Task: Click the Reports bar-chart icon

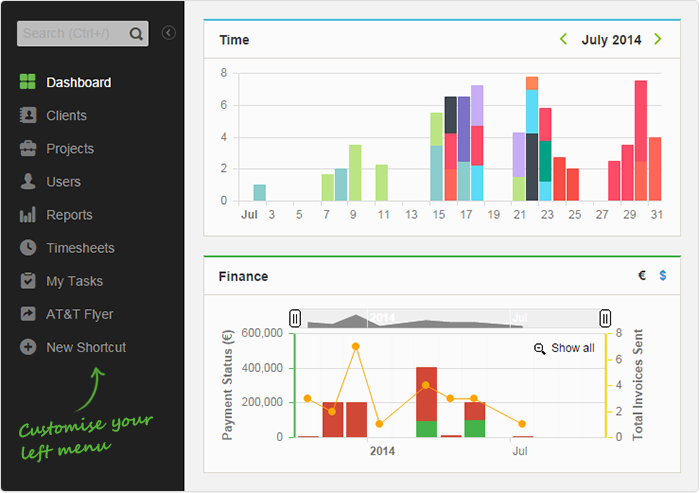Action: coord(28,214)
